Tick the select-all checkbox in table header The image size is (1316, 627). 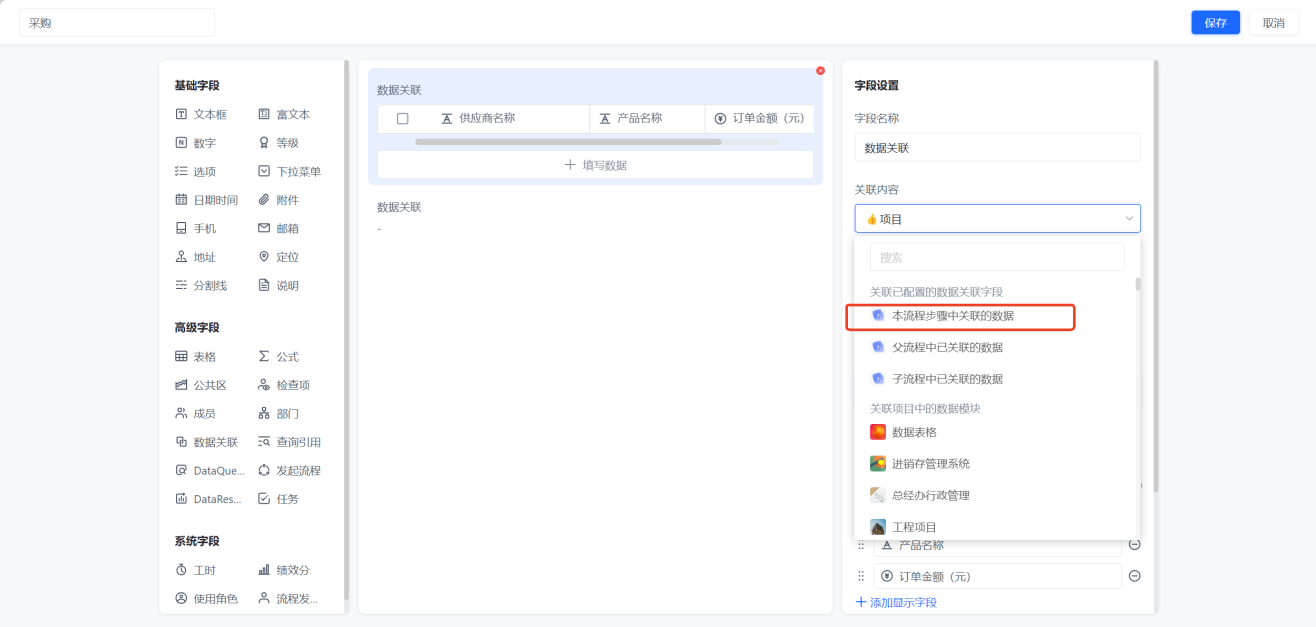403,118
